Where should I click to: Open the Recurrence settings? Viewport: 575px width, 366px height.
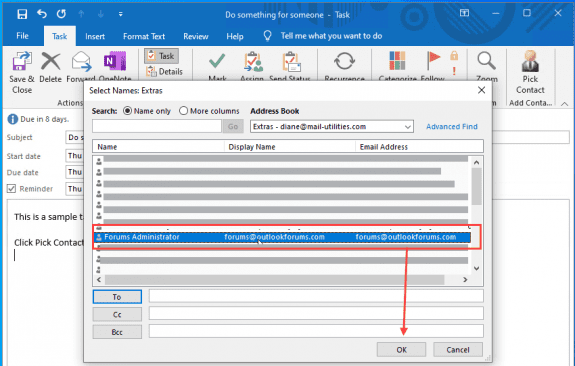pyautogui.click(x=344, y=61)
